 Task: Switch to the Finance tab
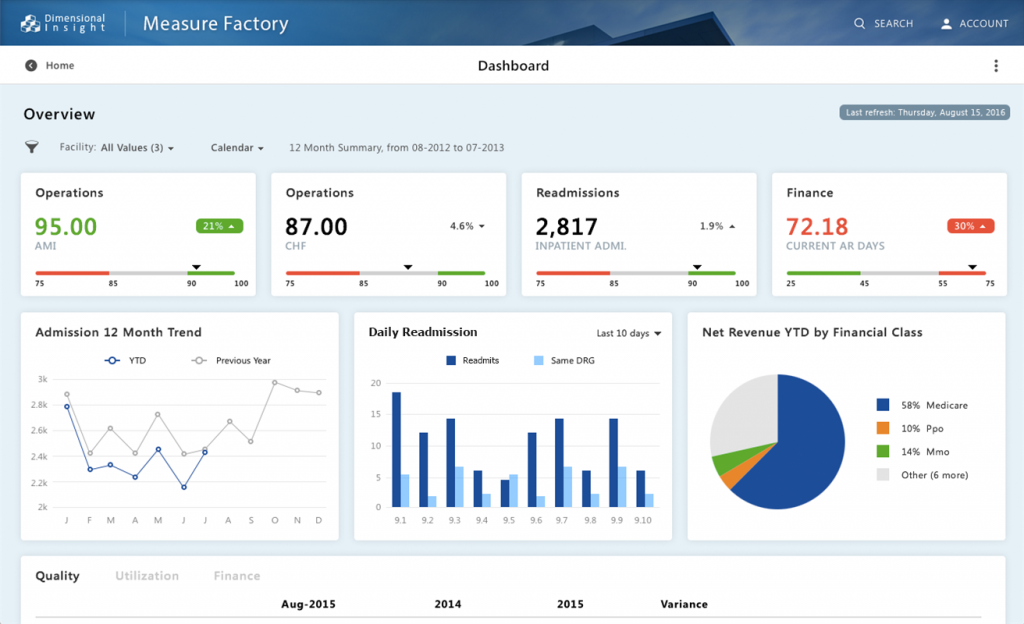tap(237, 576)
